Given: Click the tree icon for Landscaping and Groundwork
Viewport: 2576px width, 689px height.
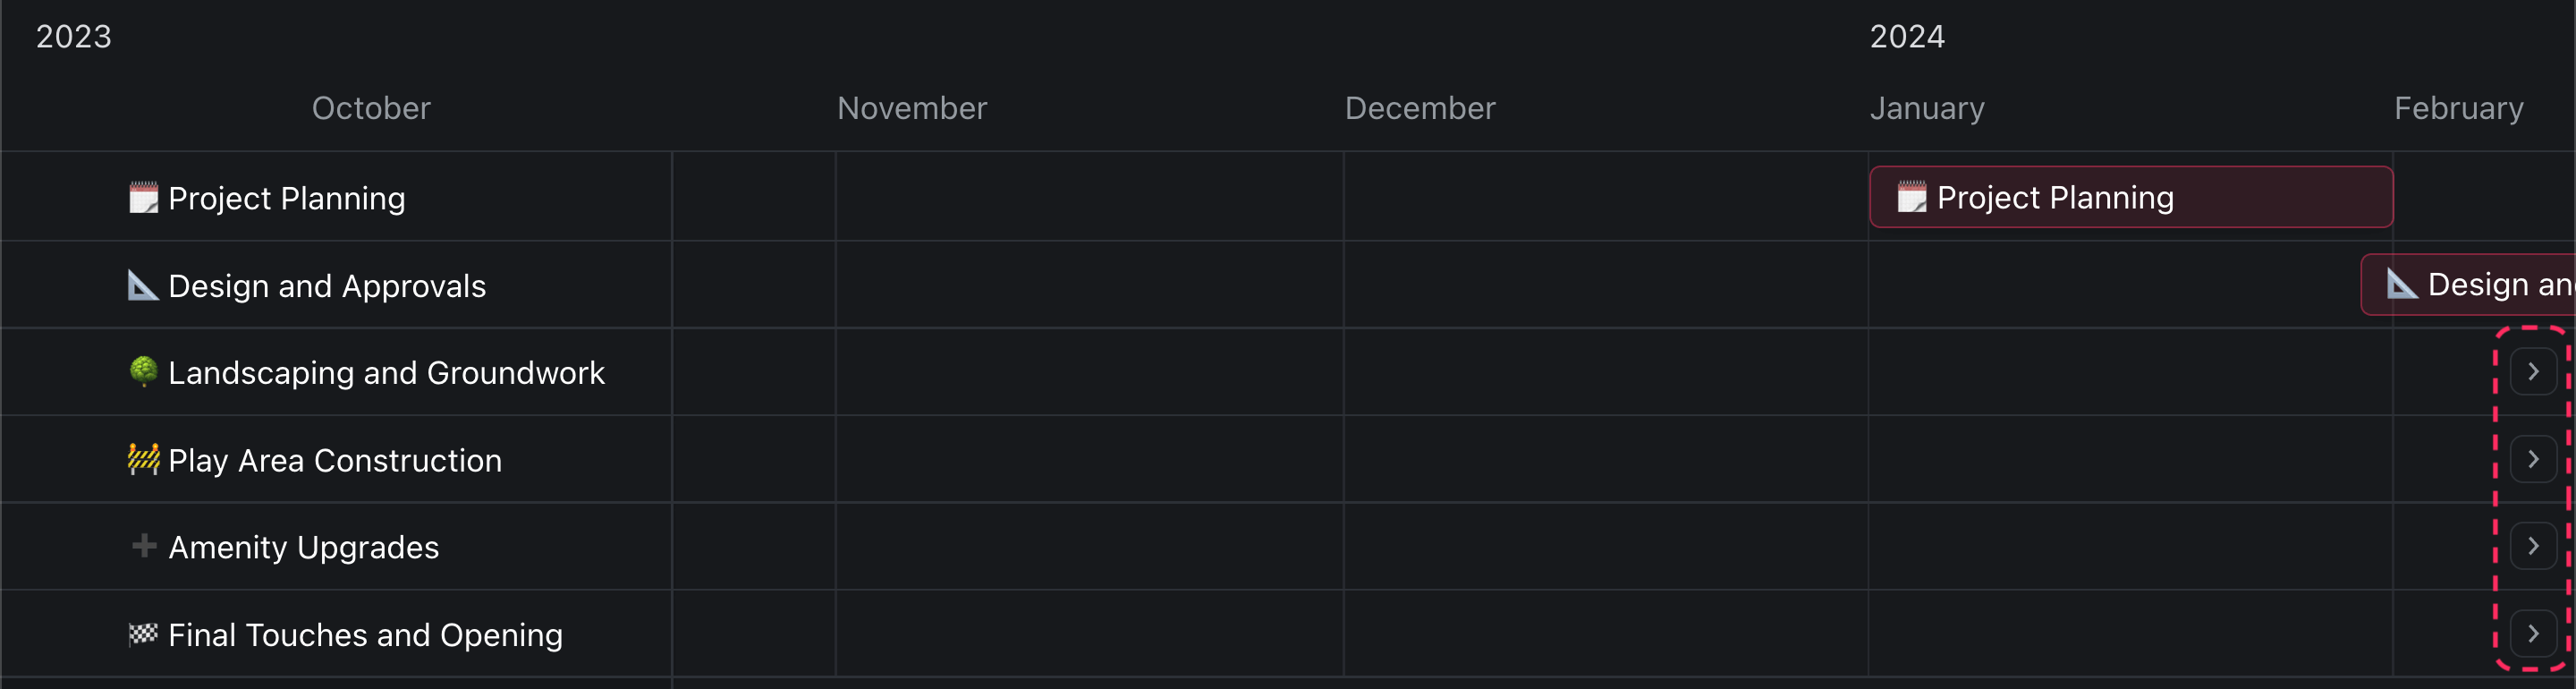Looking at the screenshot, I should [x=143, y=372].
